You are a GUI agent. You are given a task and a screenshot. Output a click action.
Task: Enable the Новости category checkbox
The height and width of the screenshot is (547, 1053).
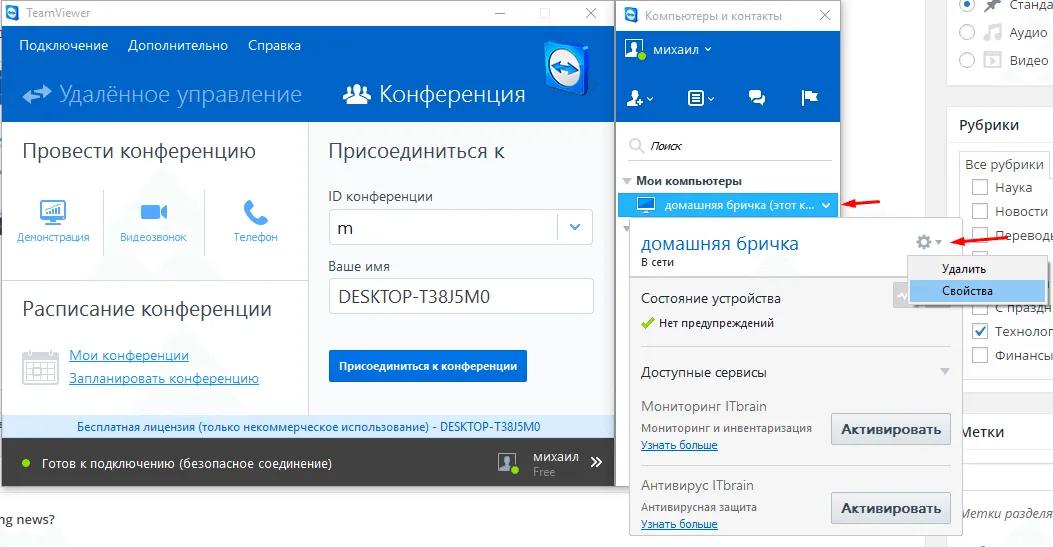pyautogui.click(x=980, y=211)
